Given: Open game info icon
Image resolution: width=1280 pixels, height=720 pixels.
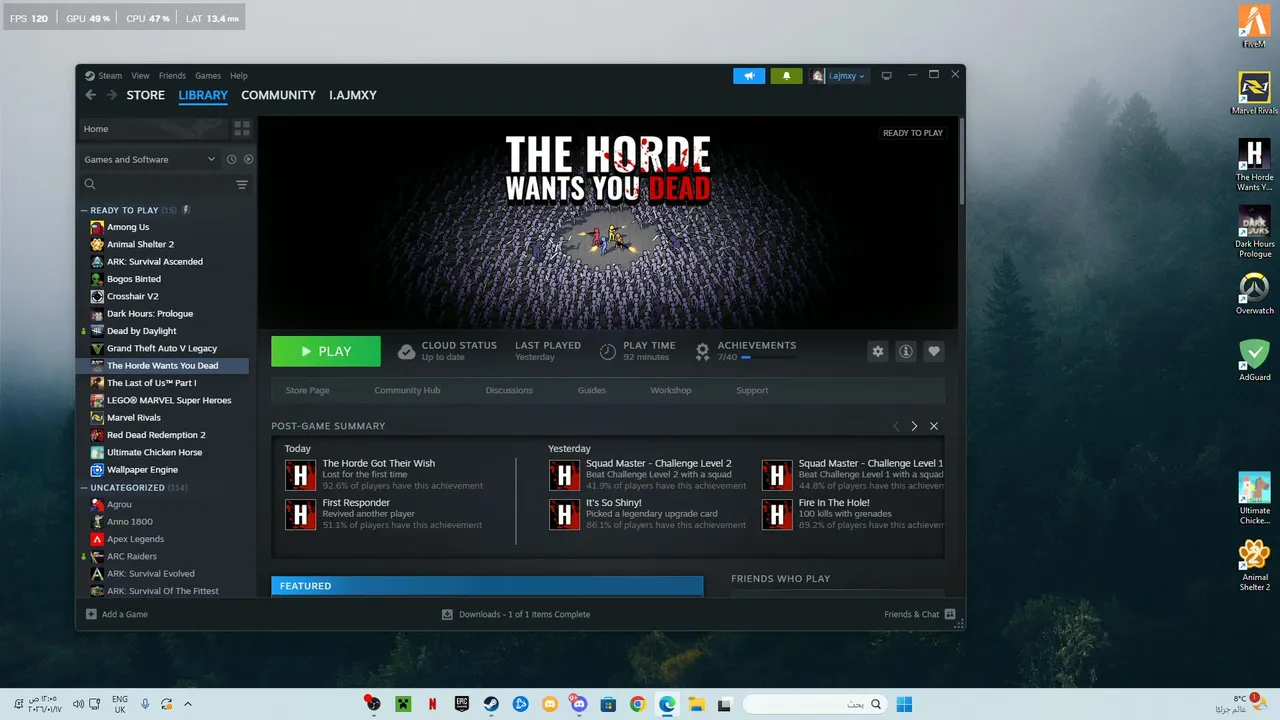Looking at the screenshot, I should click(x=906, y=351).
